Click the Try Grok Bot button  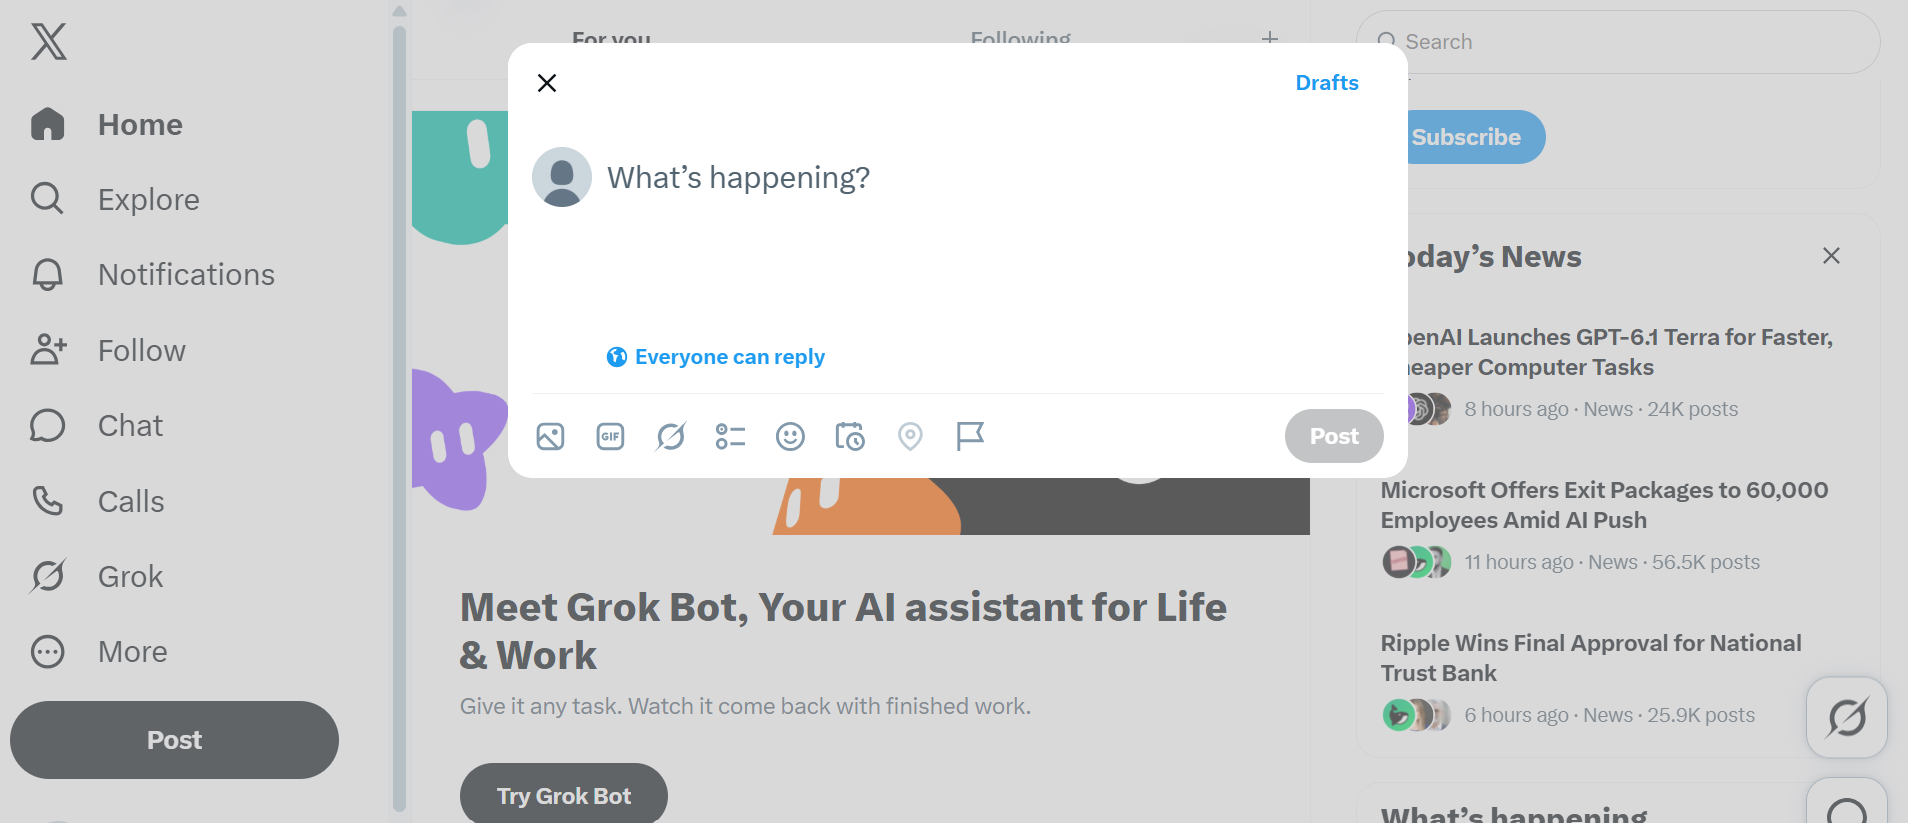[x=564, y=796]
